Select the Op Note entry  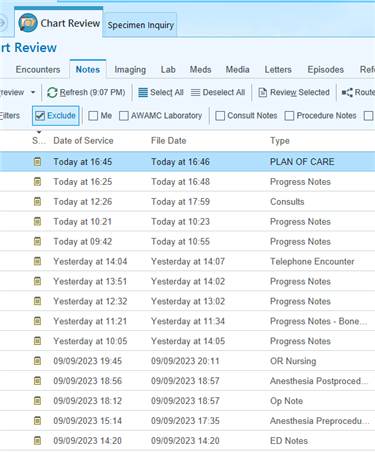click(x=286, y=401)
